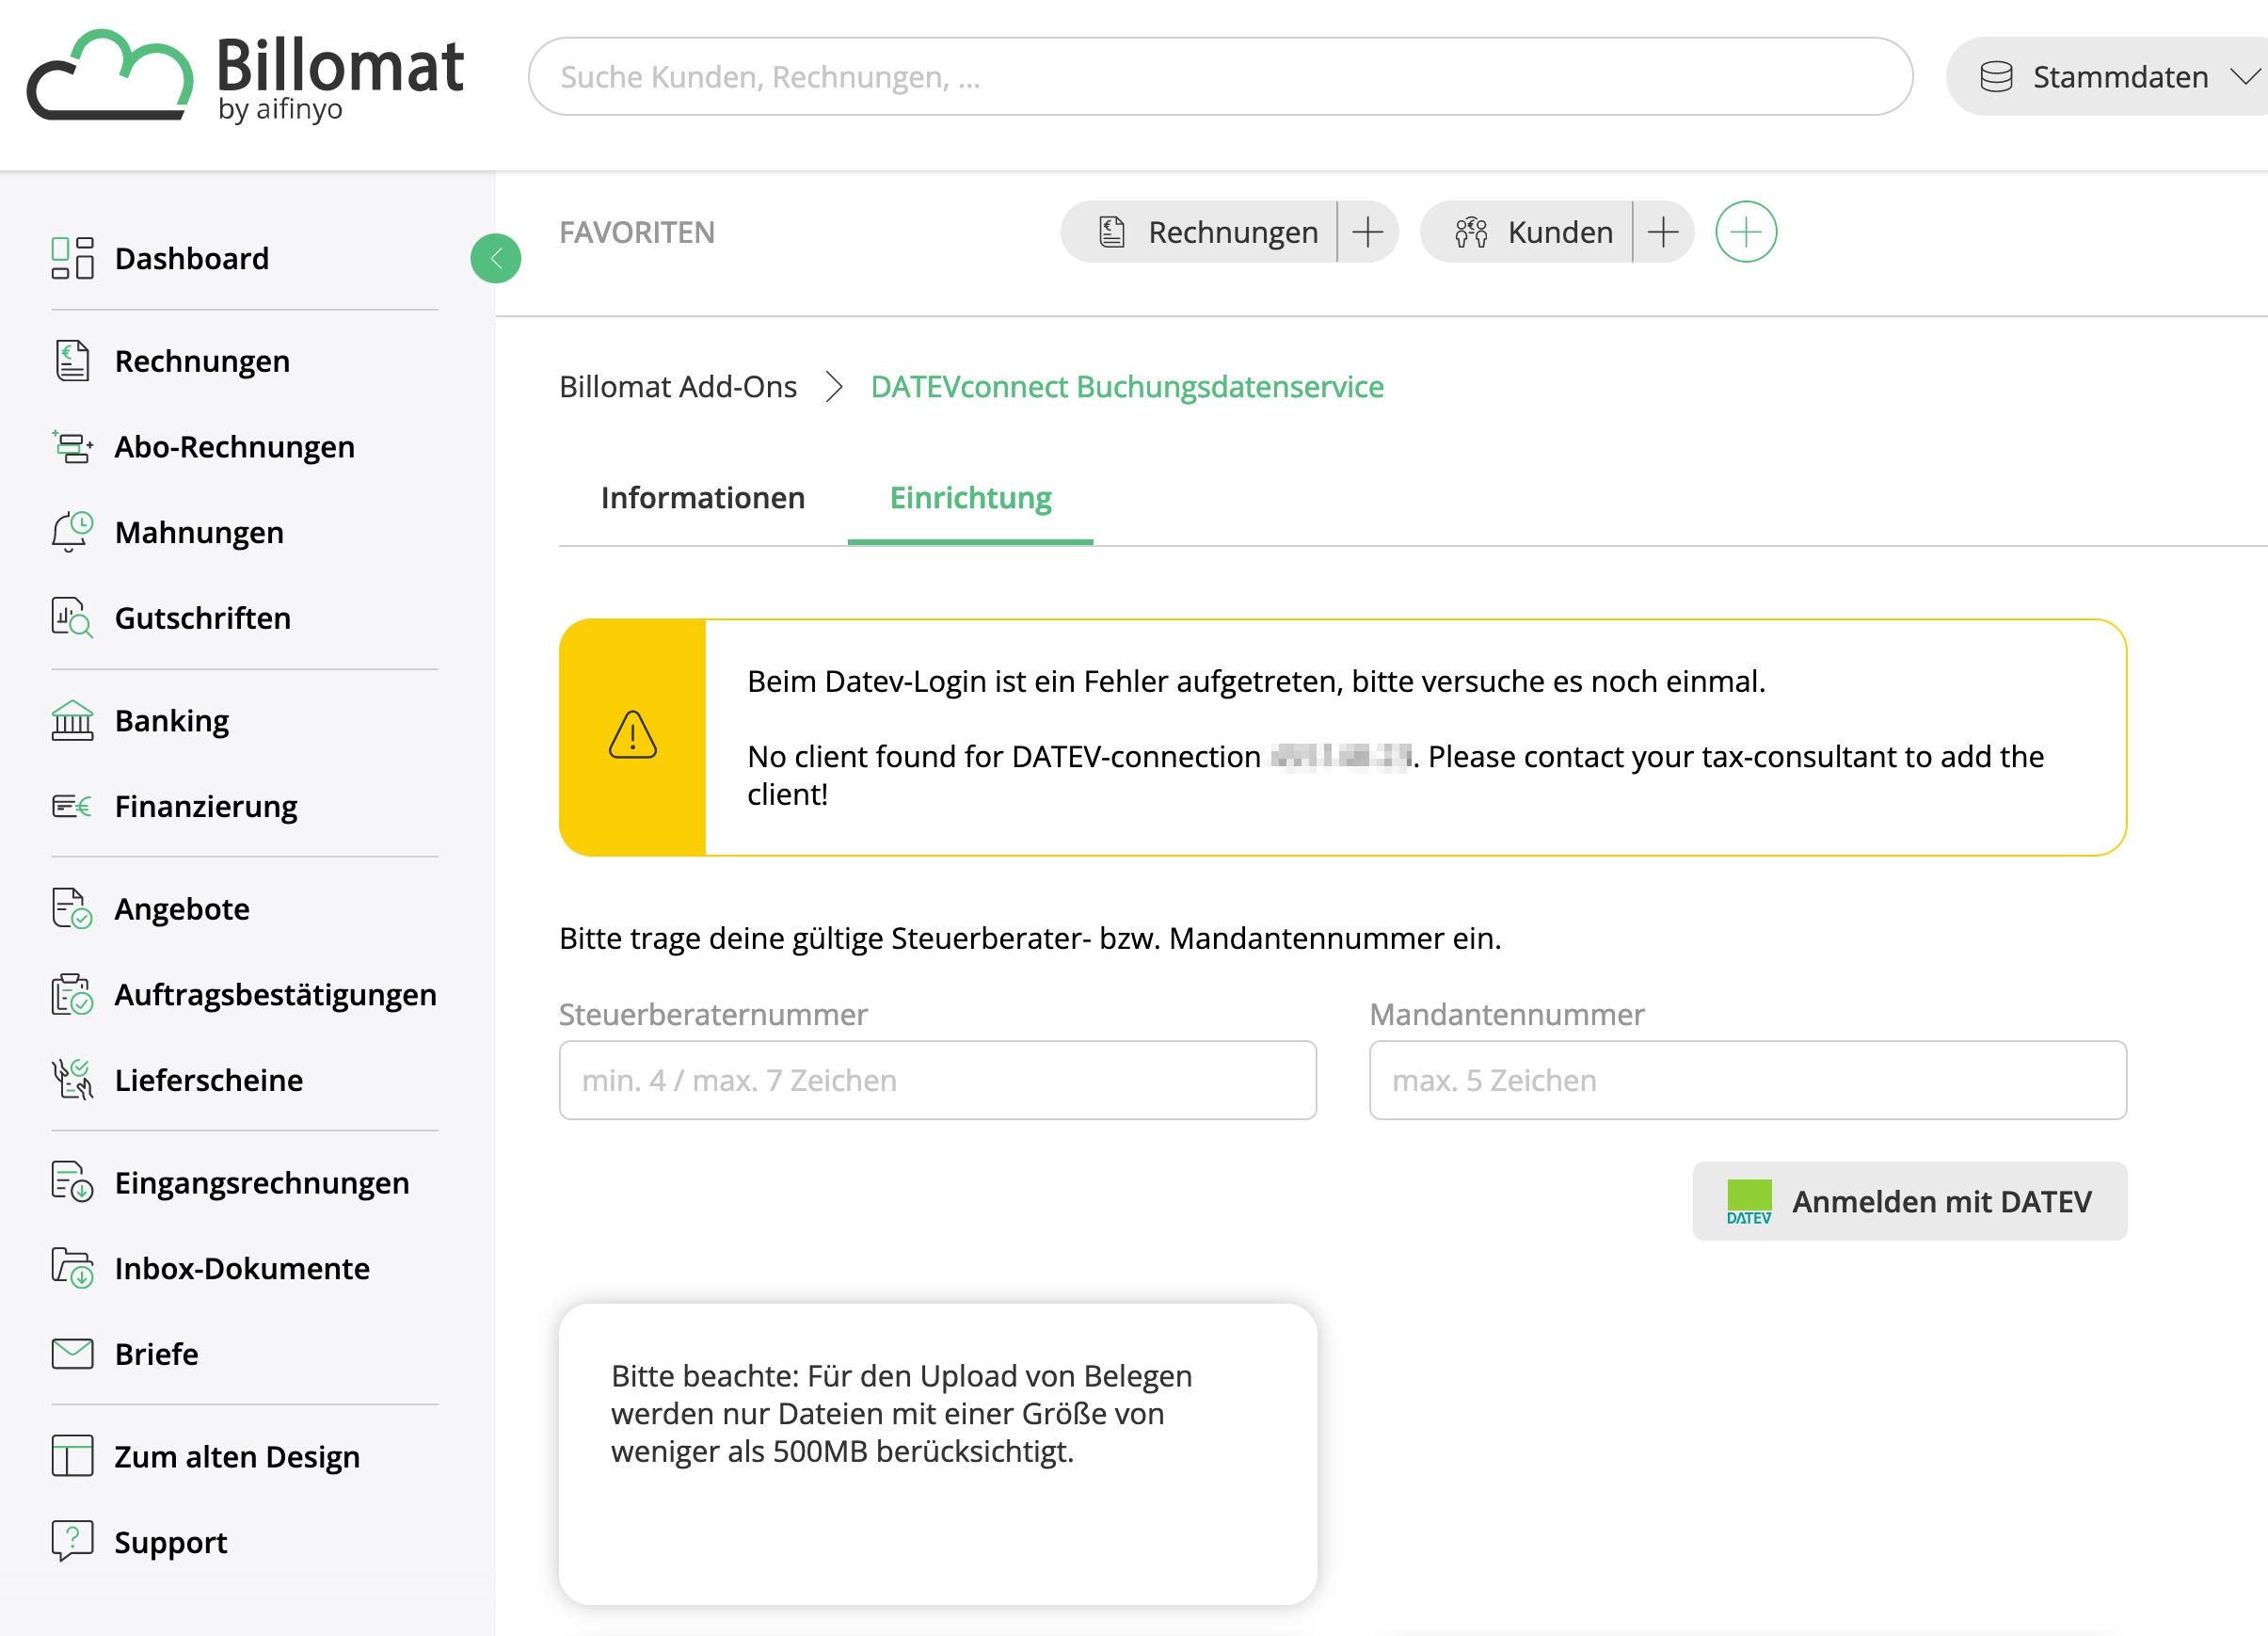
Task: Open Mahnungen in the sidebar menu
Action: click(x=199, y=532)
